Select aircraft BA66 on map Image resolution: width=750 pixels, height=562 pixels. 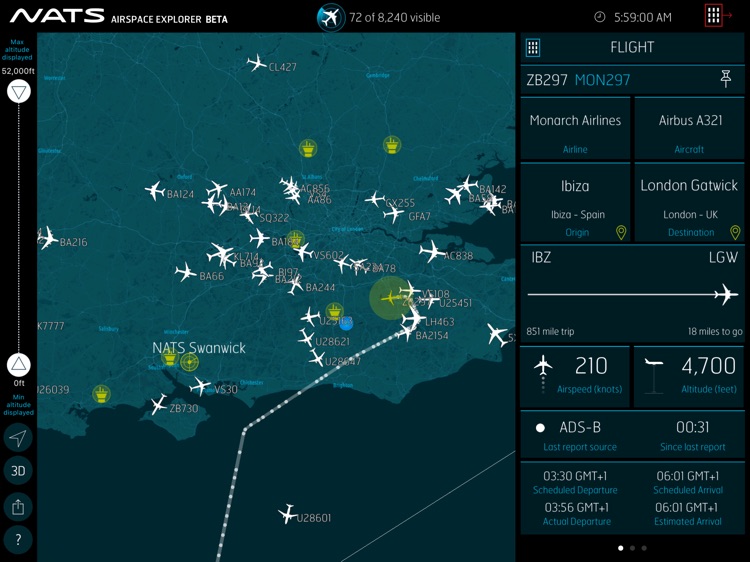click(x=185, y=272)
